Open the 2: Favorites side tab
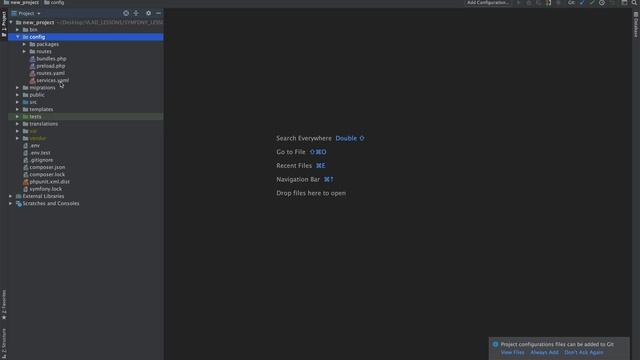 (x=4, y=304)
